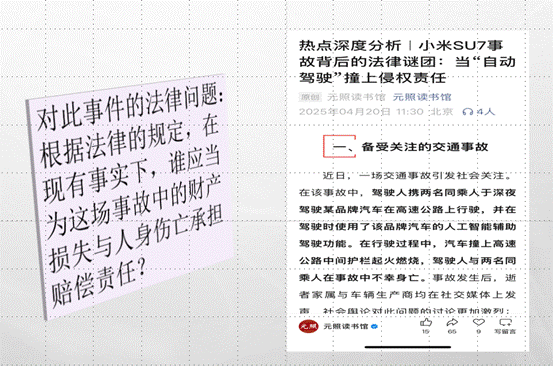The width and height of the screenshot is (553, 366).
Task: Click the red box around 一、
Action: (339, 146)
